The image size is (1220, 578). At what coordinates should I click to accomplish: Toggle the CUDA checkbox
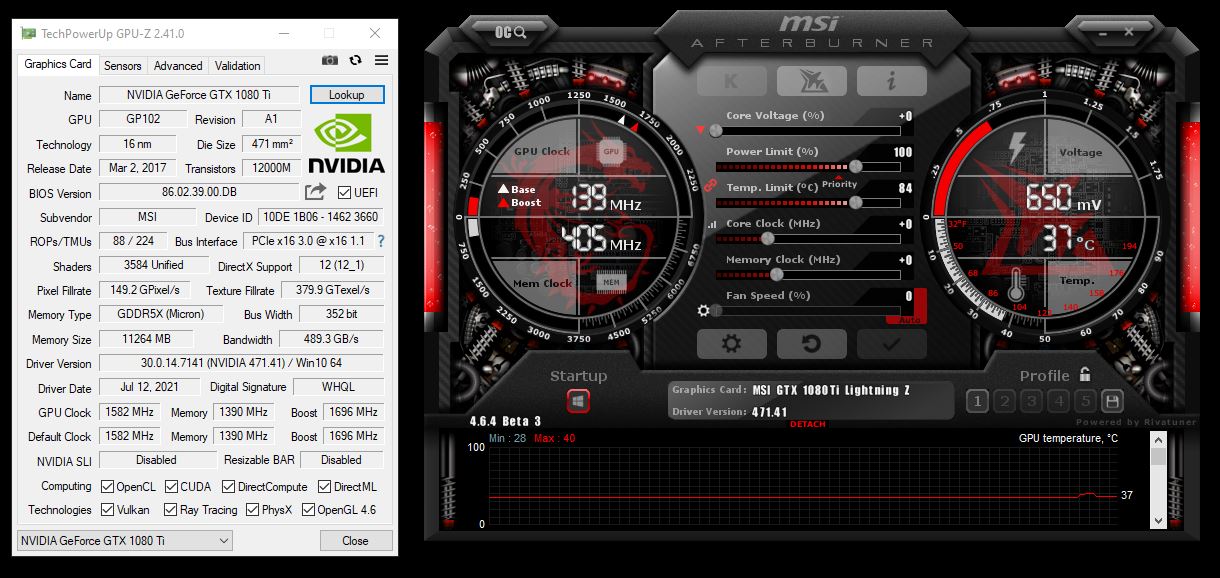click(171, 487)
